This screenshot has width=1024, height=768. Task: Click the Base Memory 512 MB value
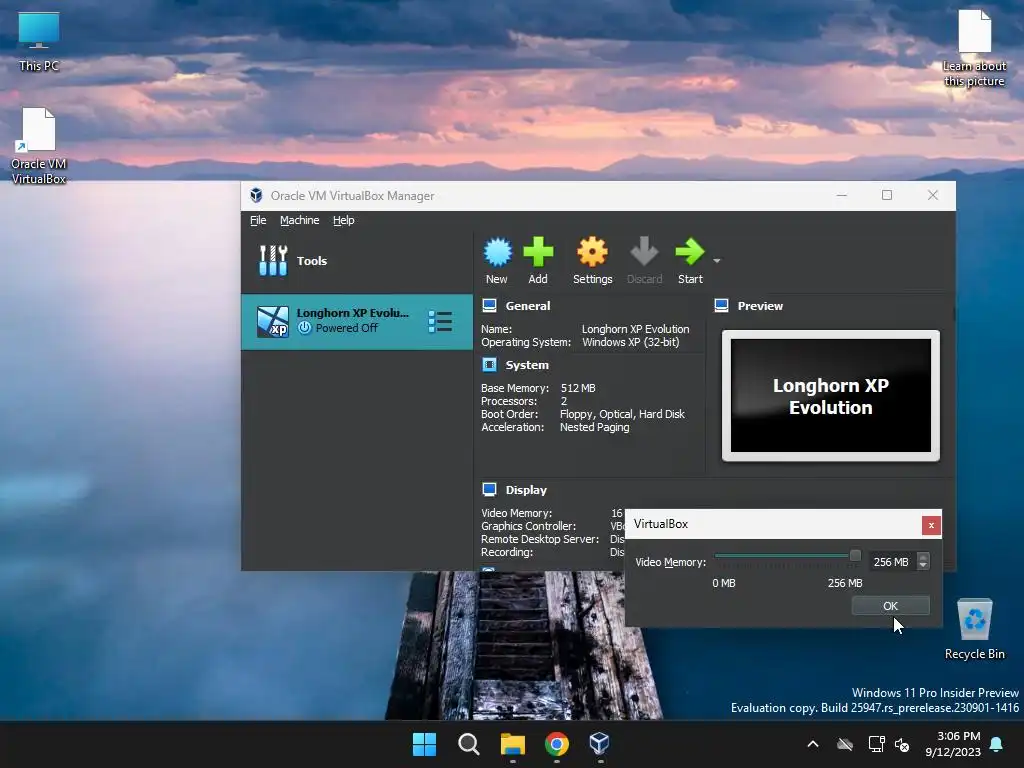pyautogui.click(x=578, y=388)
